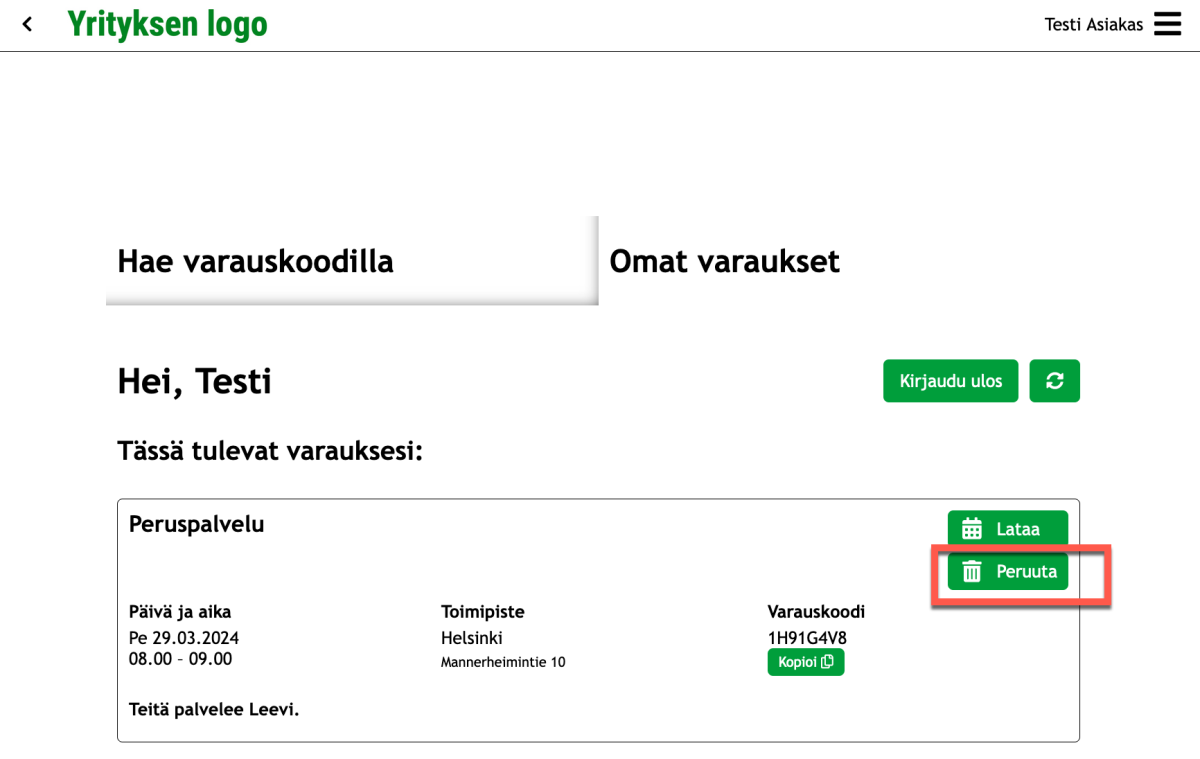Refresh the reservations list

point(1055,381)
